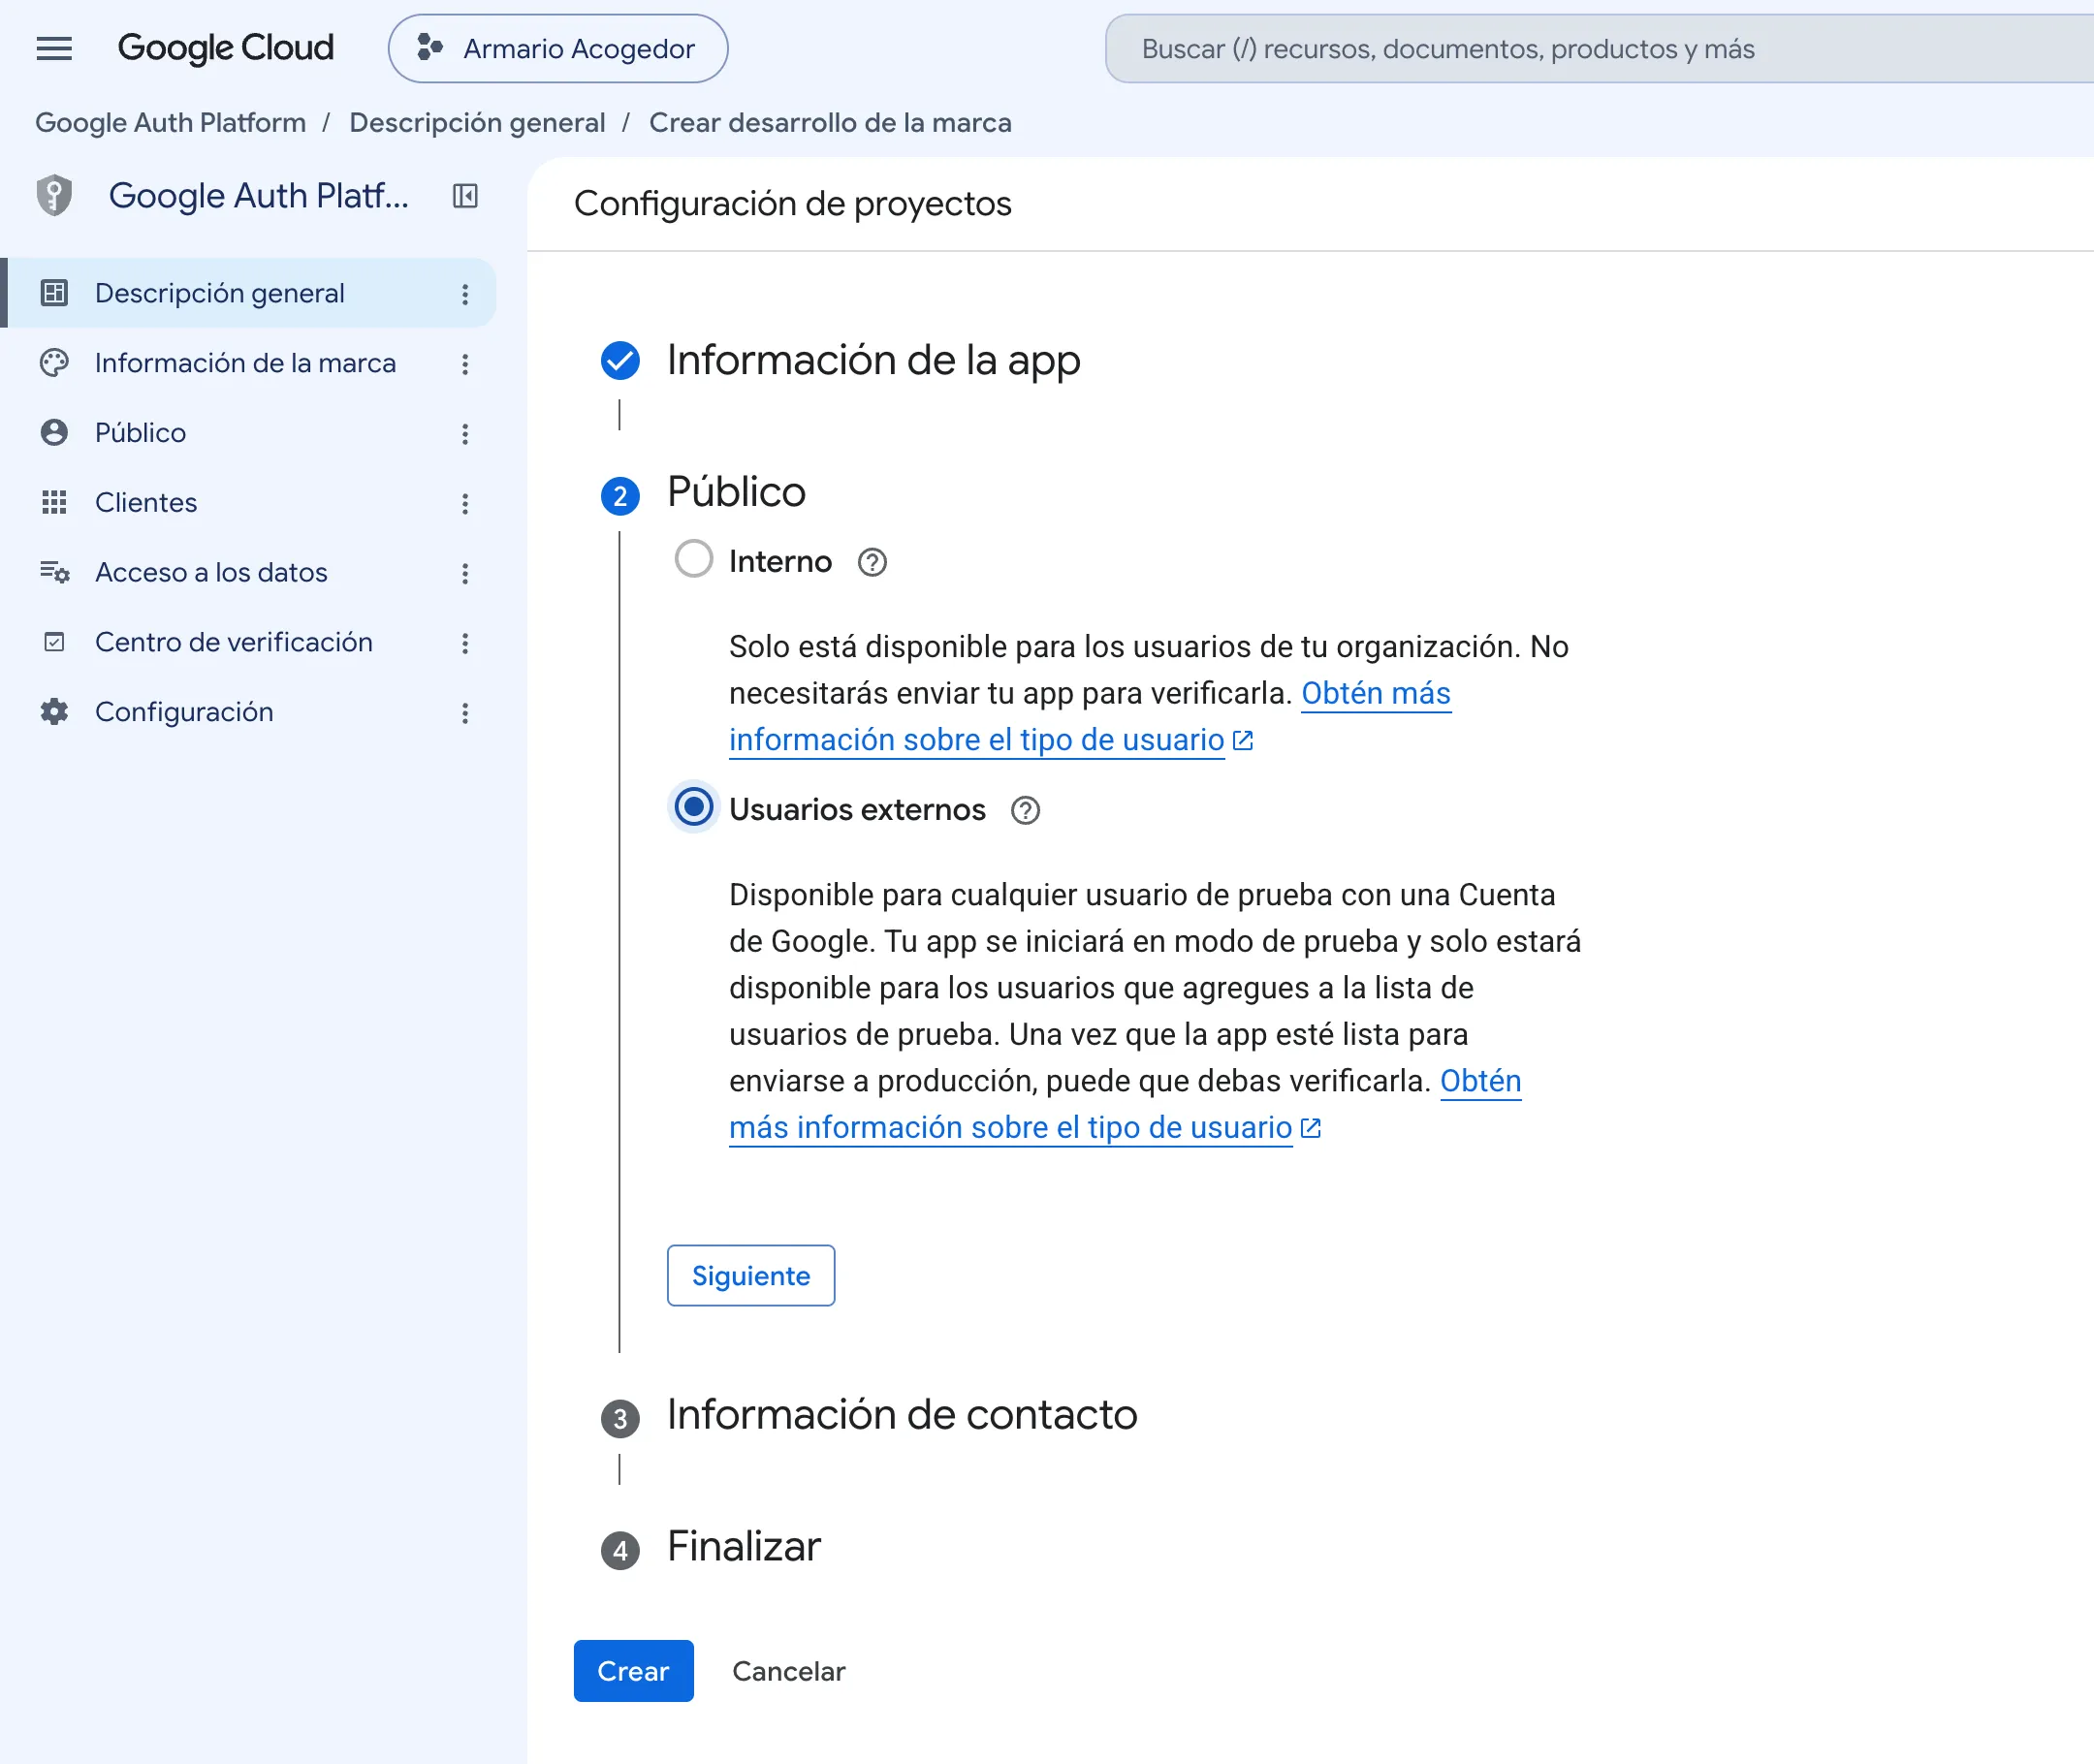Image resolution: width=2094 pixels, height=1764 pixels.
Task: Click the Cancelar button
Action: click(x=788, y=1671)
